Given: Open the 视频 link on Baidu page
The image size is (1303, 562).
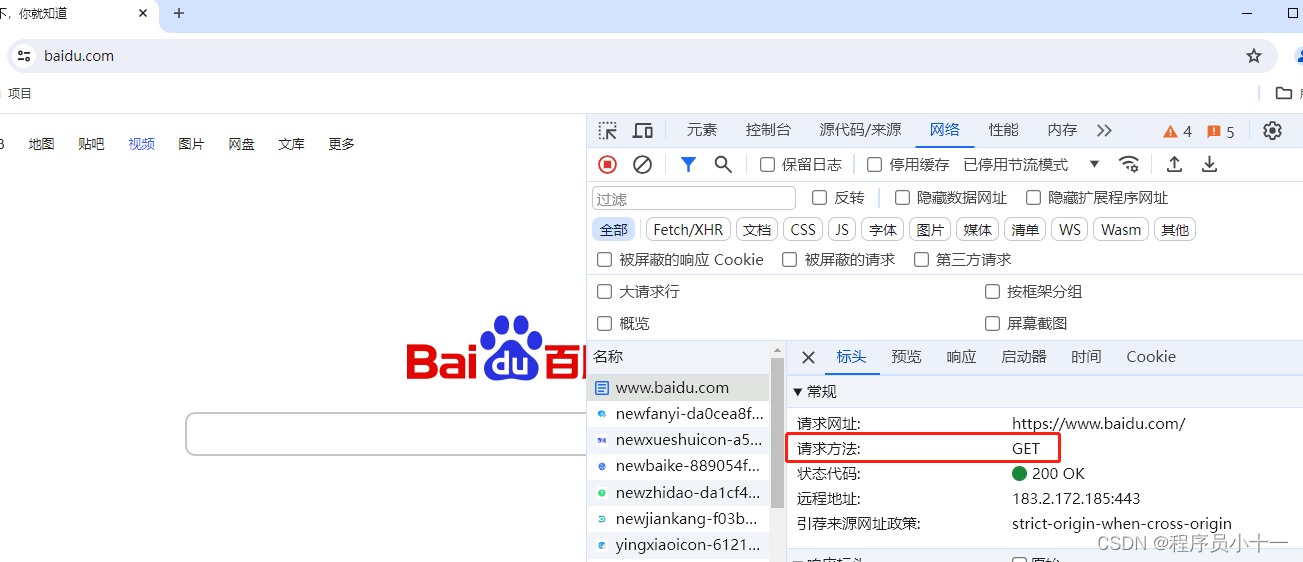Looking at the screenshot, I should pyautogui.click(x=141, y=144).
